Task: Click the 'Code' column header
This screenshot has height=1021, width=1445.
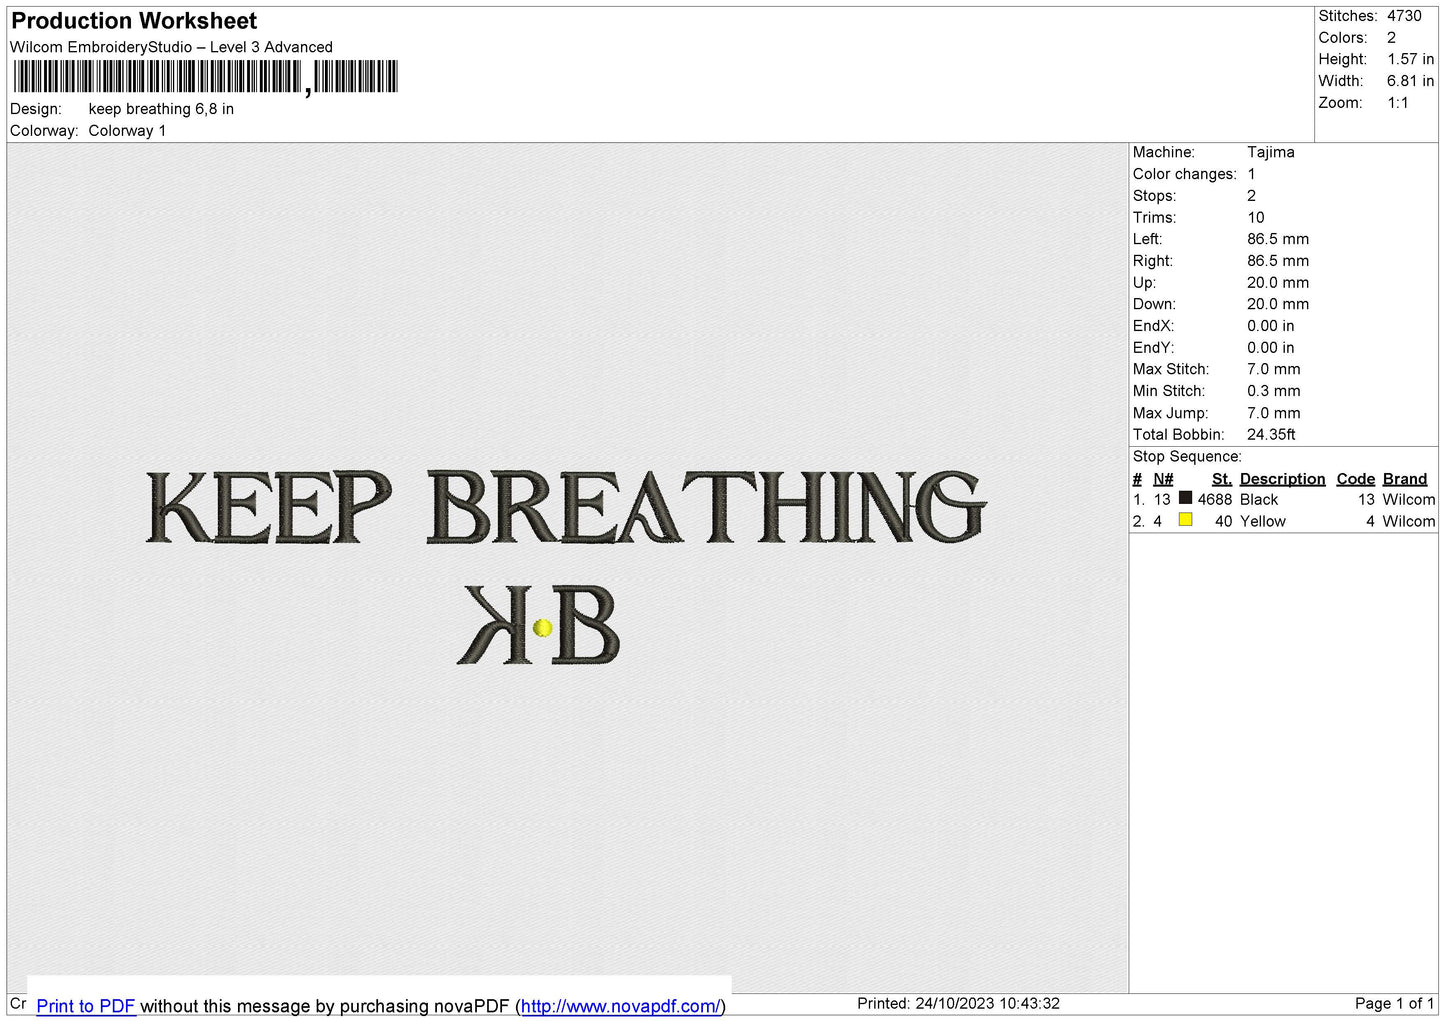Action: pyautogui.click(x=1355, y=479)
